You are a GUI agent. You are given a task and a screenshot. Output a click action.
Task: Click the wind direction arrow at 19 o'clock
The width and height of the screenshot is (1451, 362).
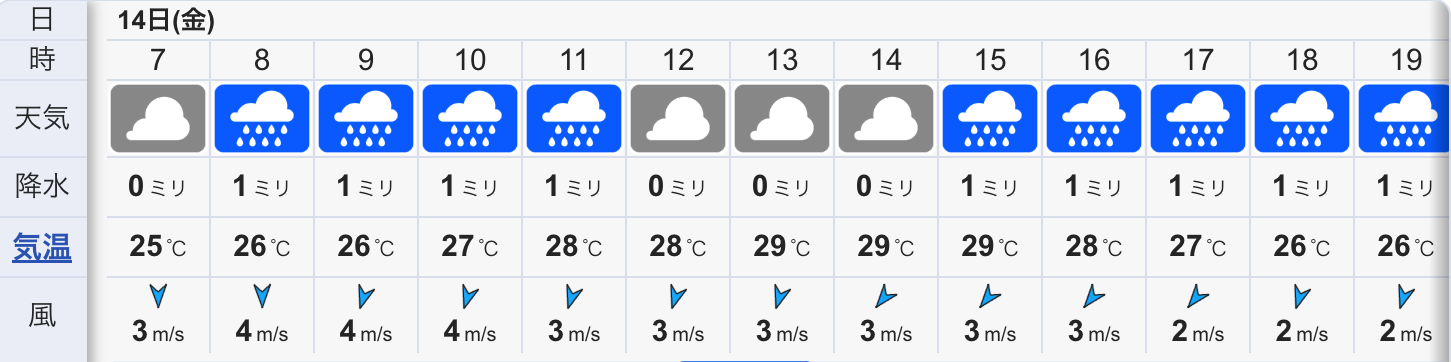coord(1406,296)
